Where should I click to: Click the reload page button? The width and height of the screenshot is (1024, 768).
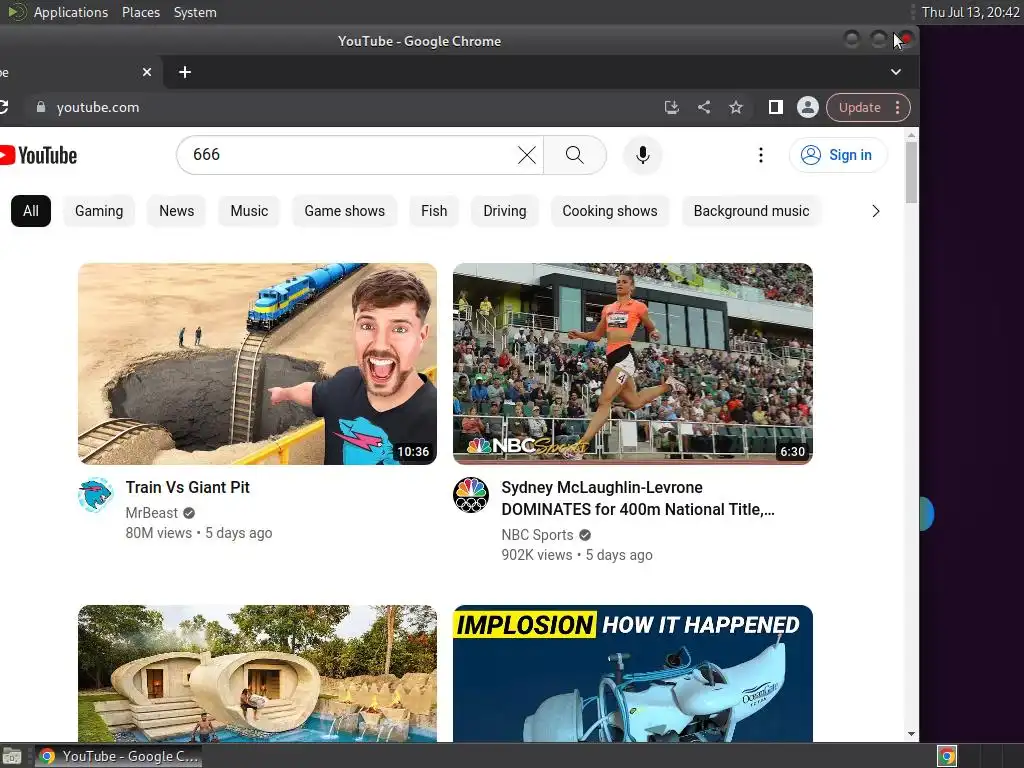click(3, 107)
